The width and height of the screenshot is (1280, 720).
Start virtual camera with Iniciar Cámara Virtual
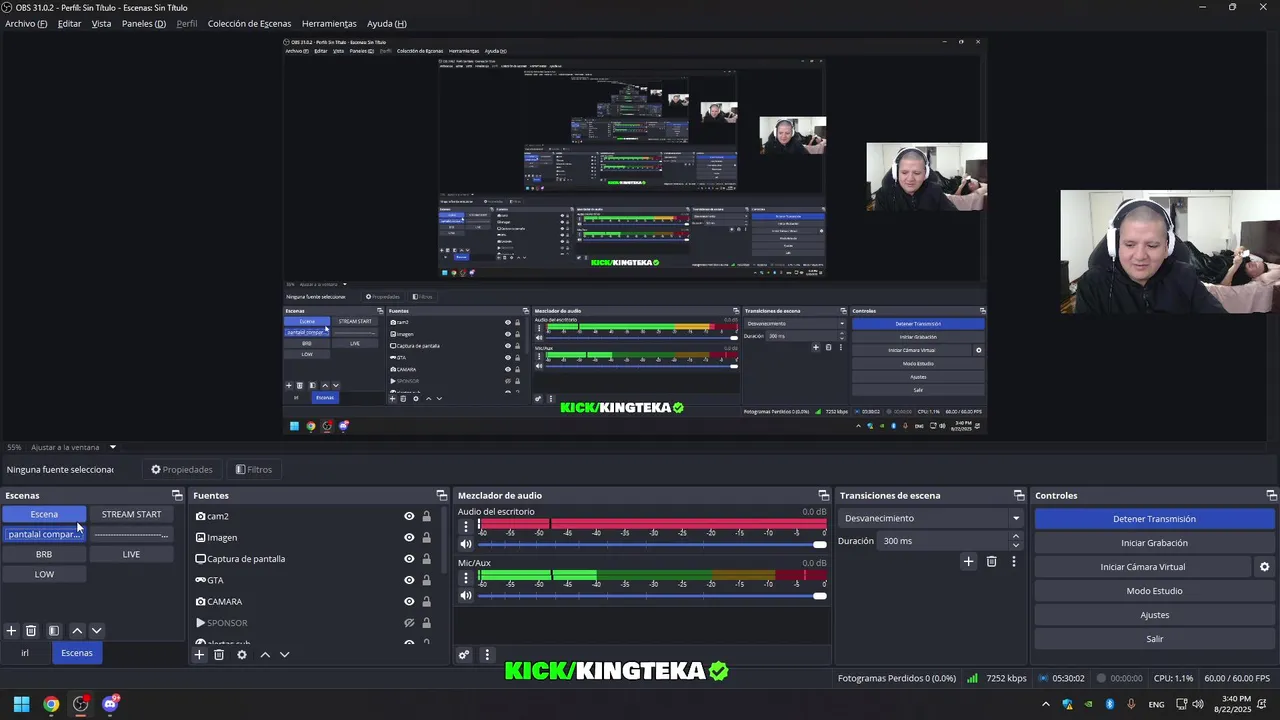(x=1143, y=567)
